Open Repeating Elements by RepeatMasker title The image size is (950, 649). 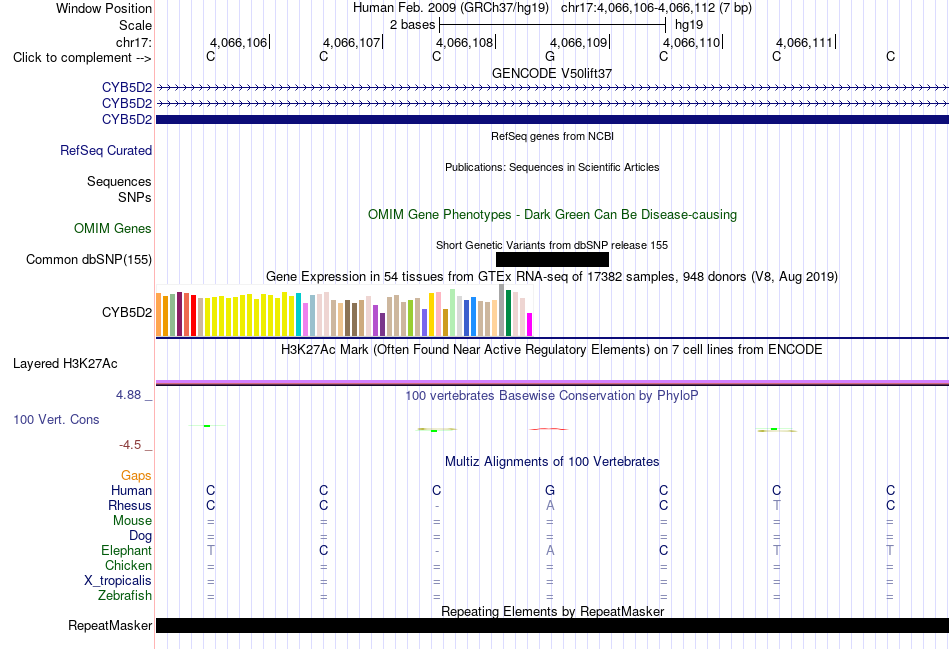click(552, 611)
